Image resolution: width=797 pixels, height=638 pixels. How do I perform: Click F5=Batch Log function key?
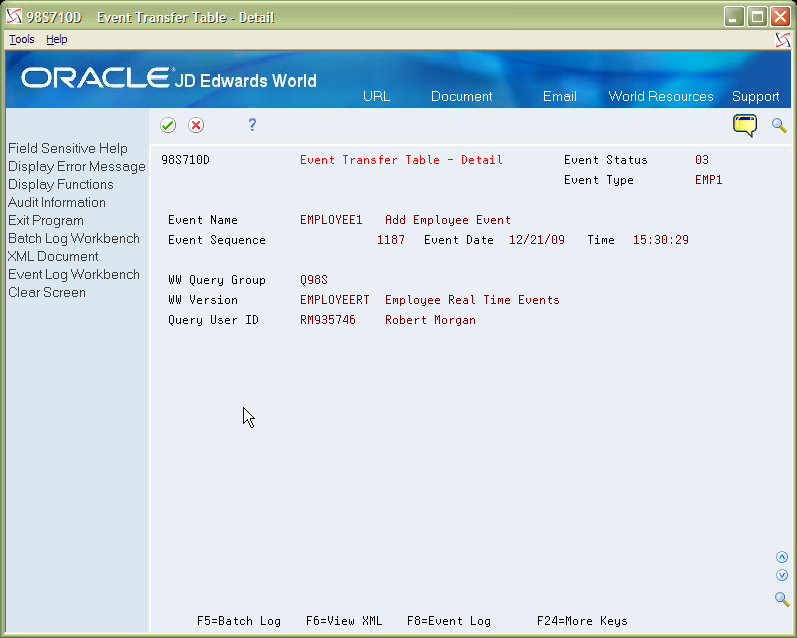pyautogui.click(x=239, y=621)
